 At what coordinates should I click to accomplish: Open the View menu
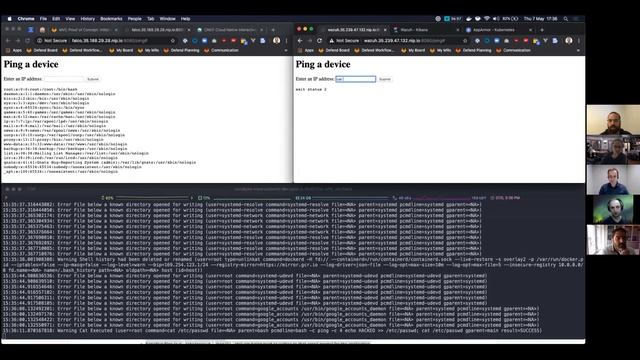(70, 19)
